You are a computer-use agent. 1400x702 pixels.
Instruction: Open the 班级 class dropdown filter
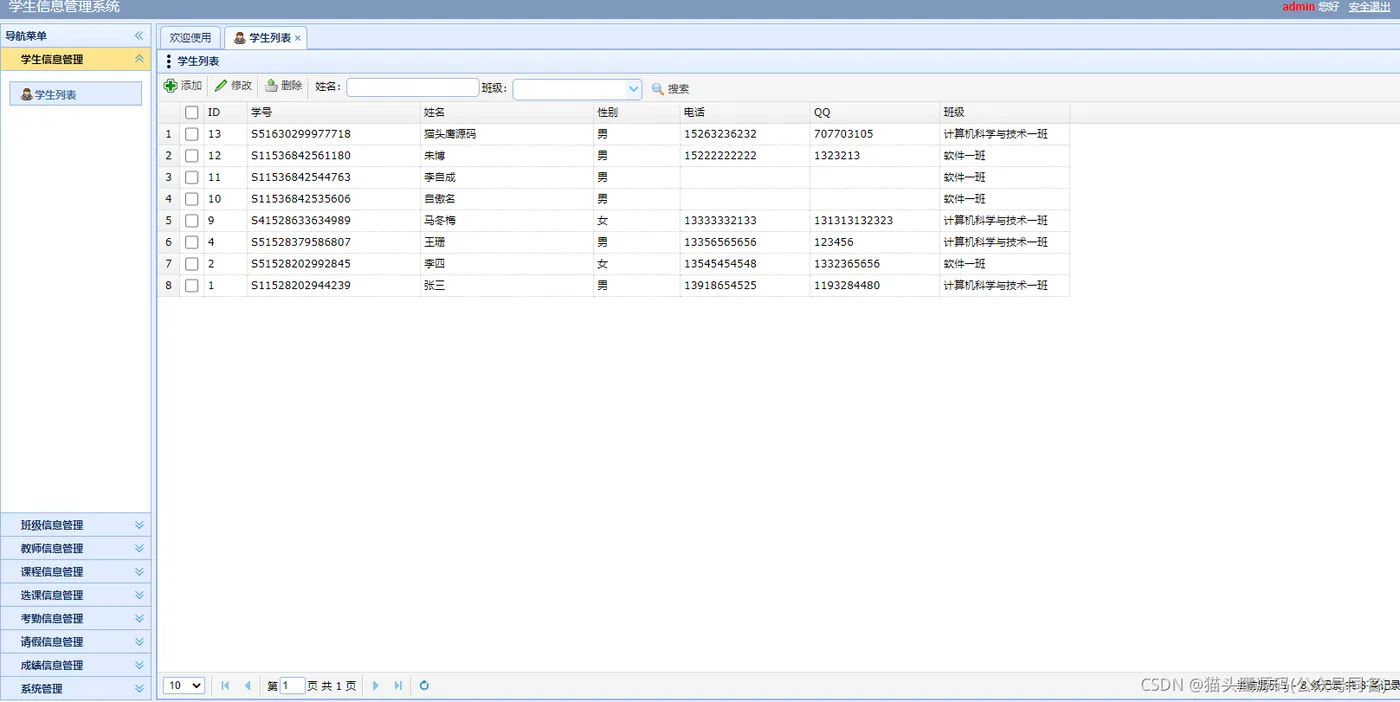point(634,89)
